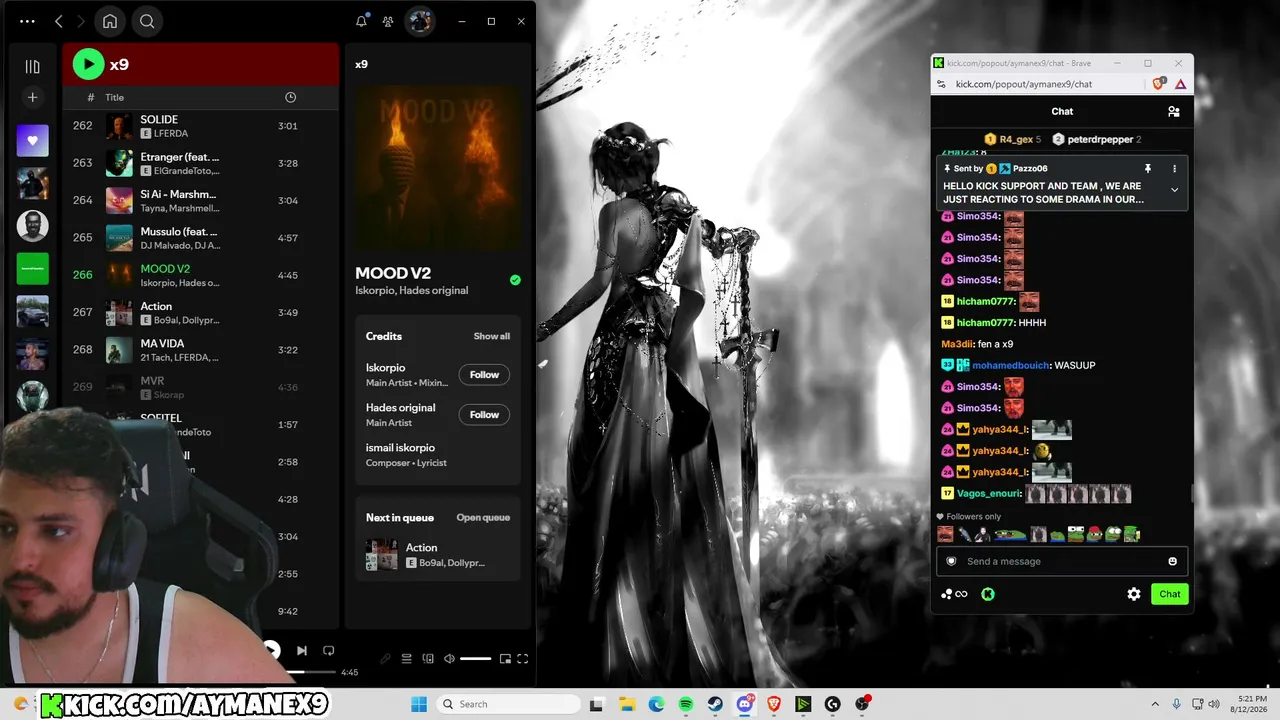The height and width of the screenshot is (720, 1280).
Task: Sort the x9 tracks by Title
Action: (115, 97)
